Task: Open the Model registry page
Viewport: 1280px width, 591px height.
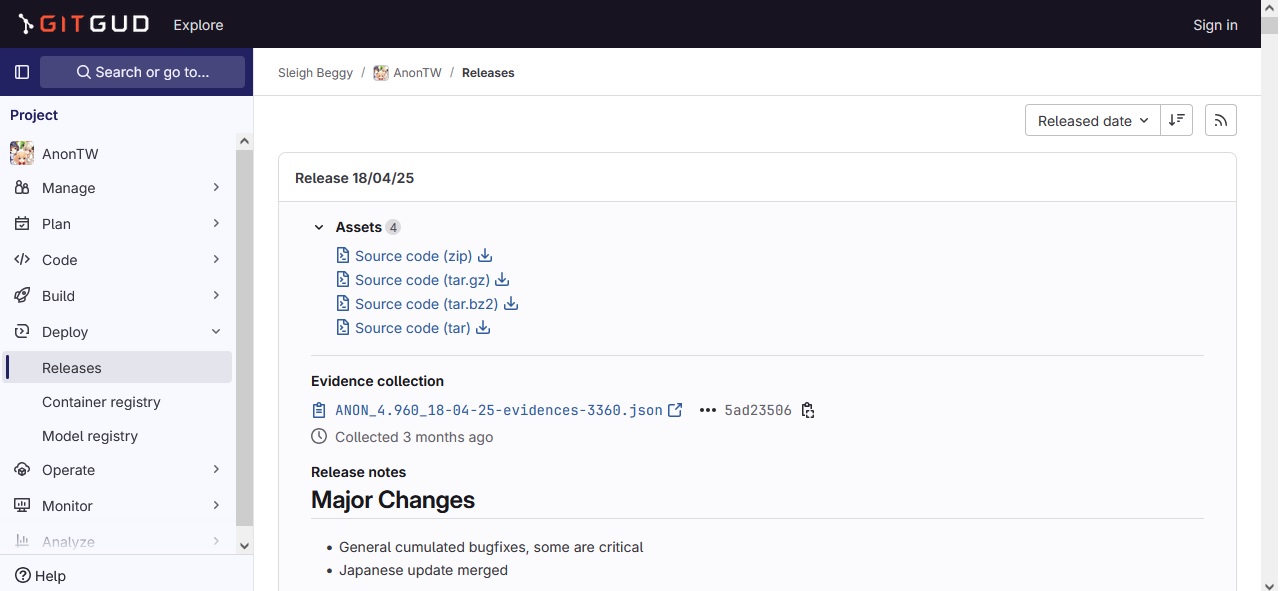Action: 90,436
